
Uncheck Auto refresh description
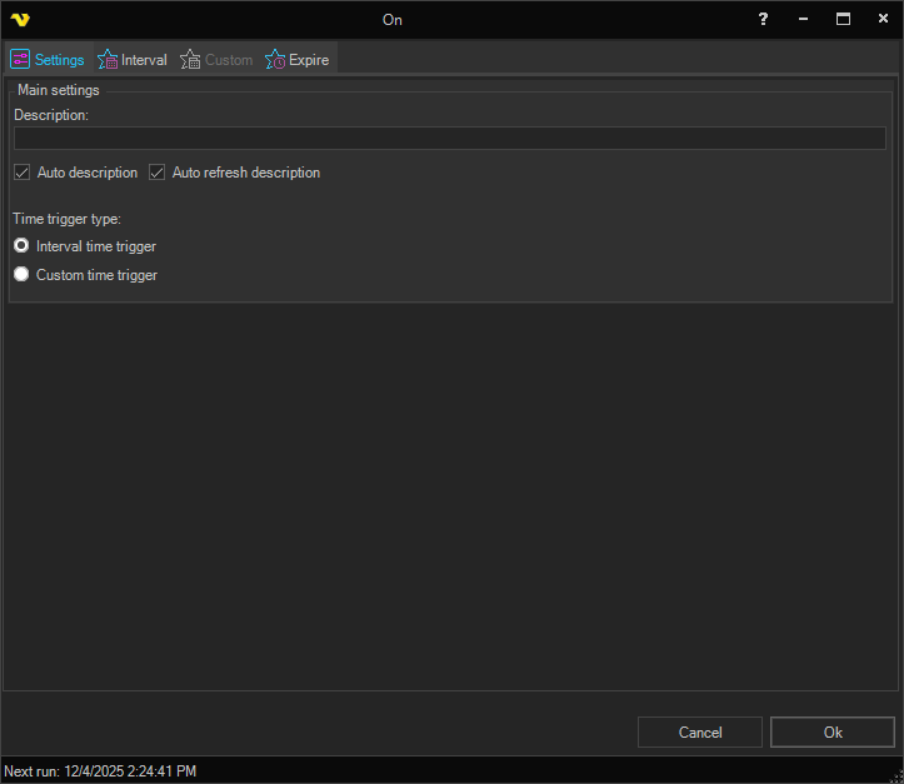click(157, 173)
